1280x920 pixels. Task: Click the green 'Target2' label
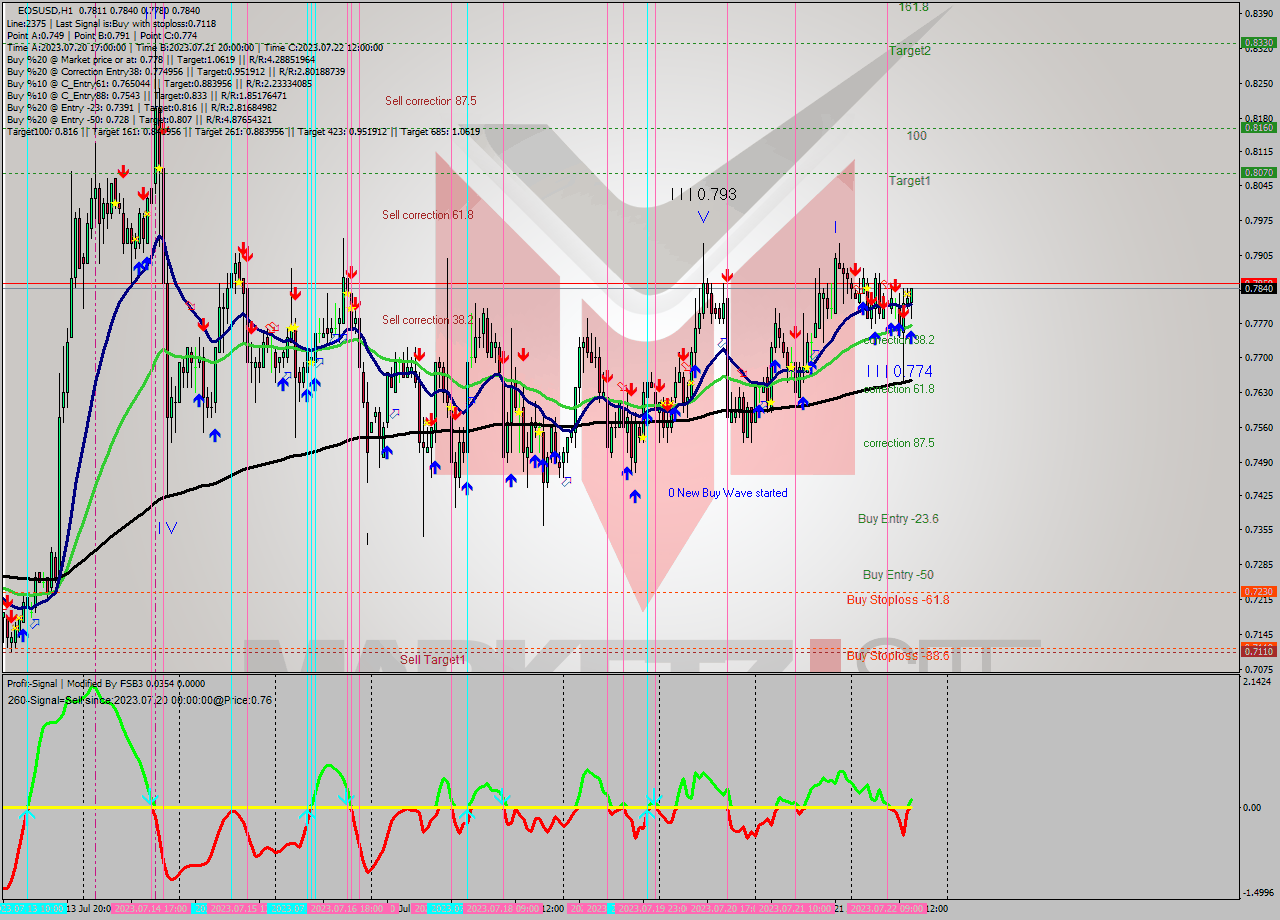pos(910,50)
